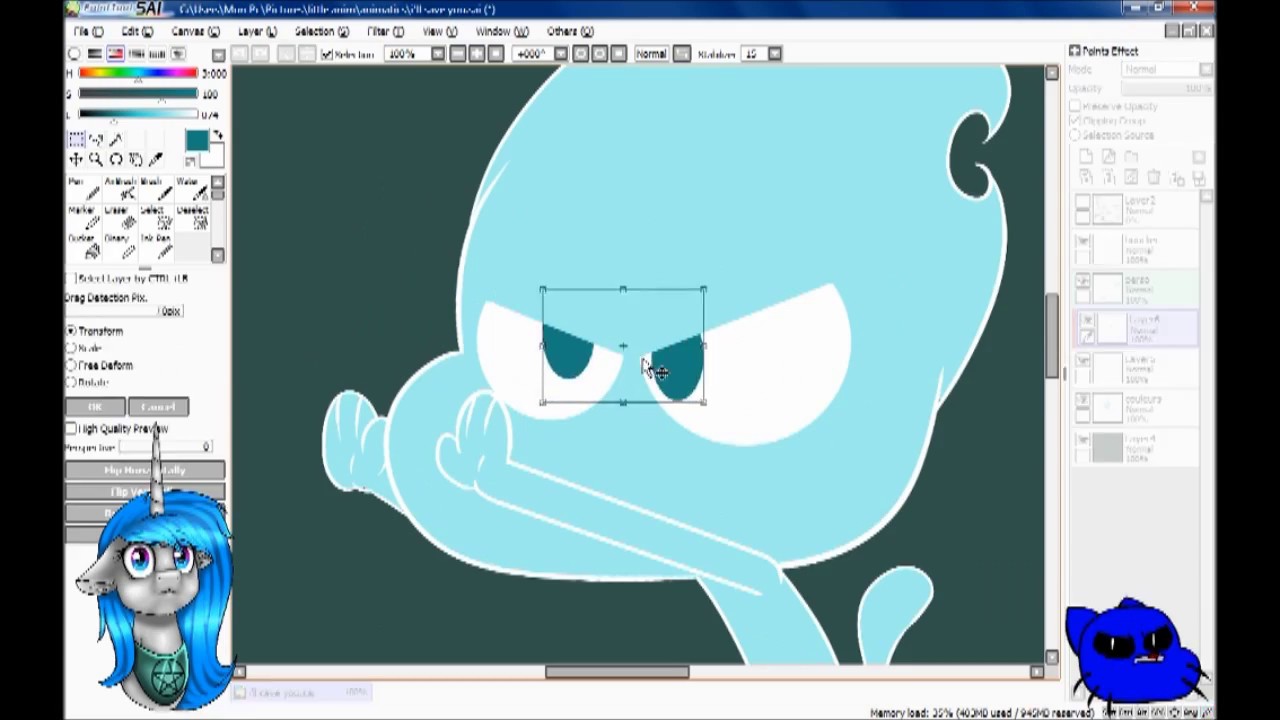The width and height of the screenshot is (1280, 720).
Task: Select the Selection Source radio option
Action: pos(1076,135)
